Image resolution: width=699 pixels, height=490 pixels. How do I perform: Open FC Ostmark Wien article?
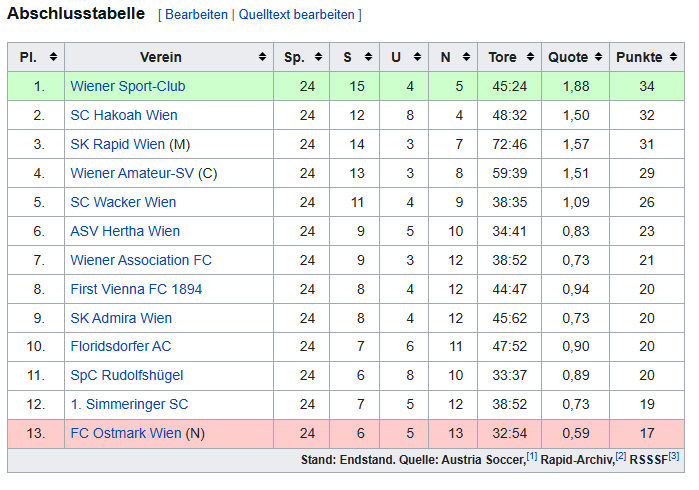click(126, 434)
